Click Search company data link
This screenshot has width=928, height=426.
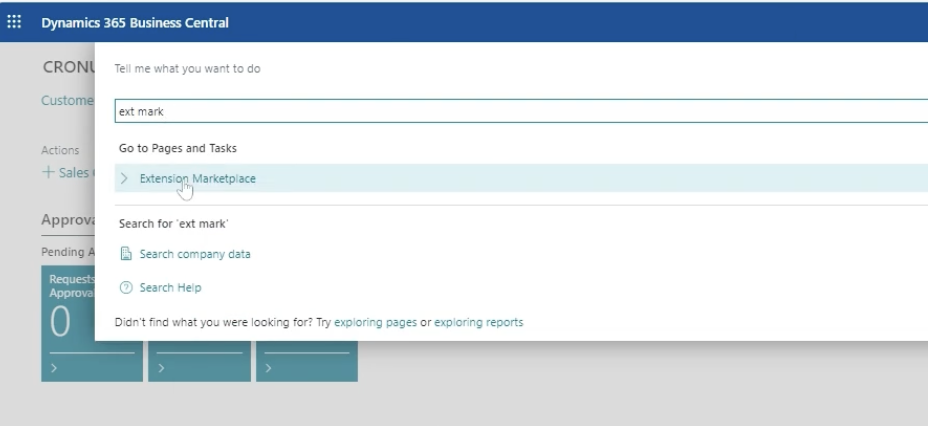195,254
